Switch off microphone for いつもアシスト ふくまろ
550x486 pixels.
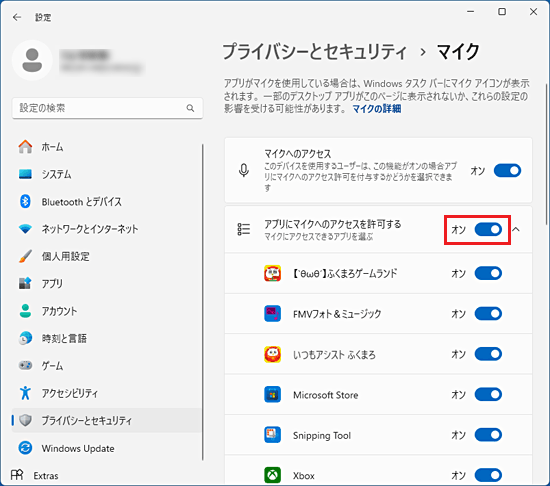[x=488, y=354]
